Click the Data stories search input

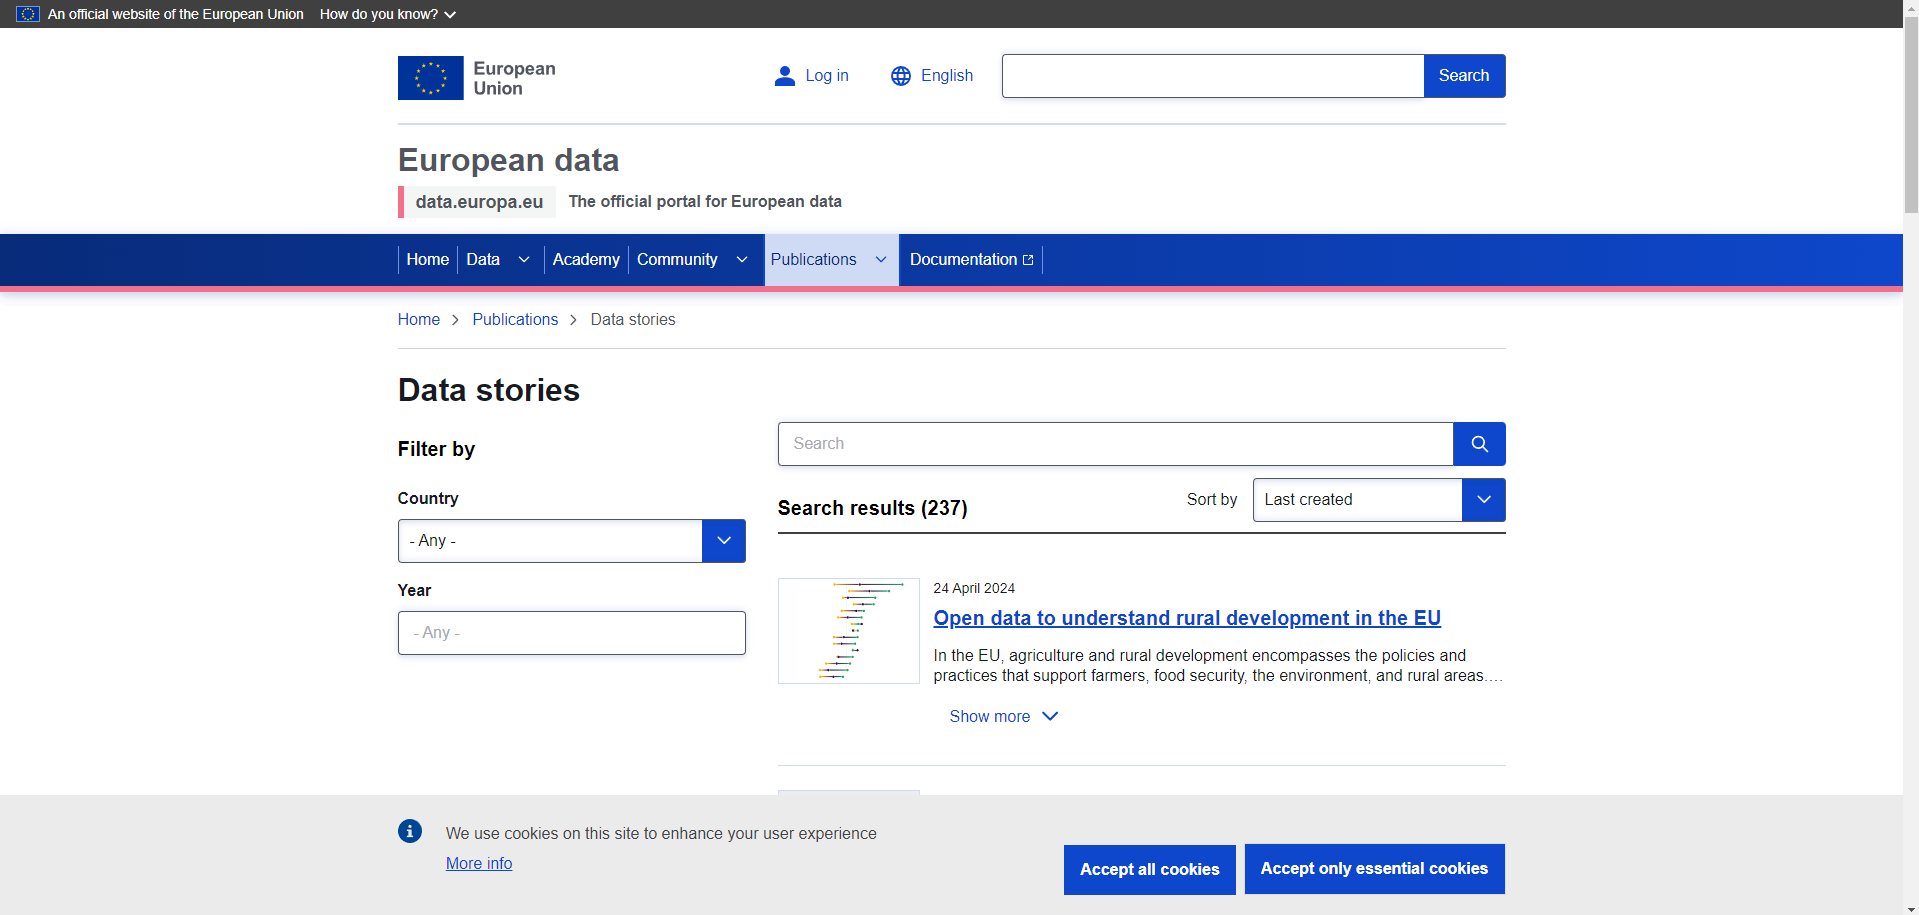1116,444
